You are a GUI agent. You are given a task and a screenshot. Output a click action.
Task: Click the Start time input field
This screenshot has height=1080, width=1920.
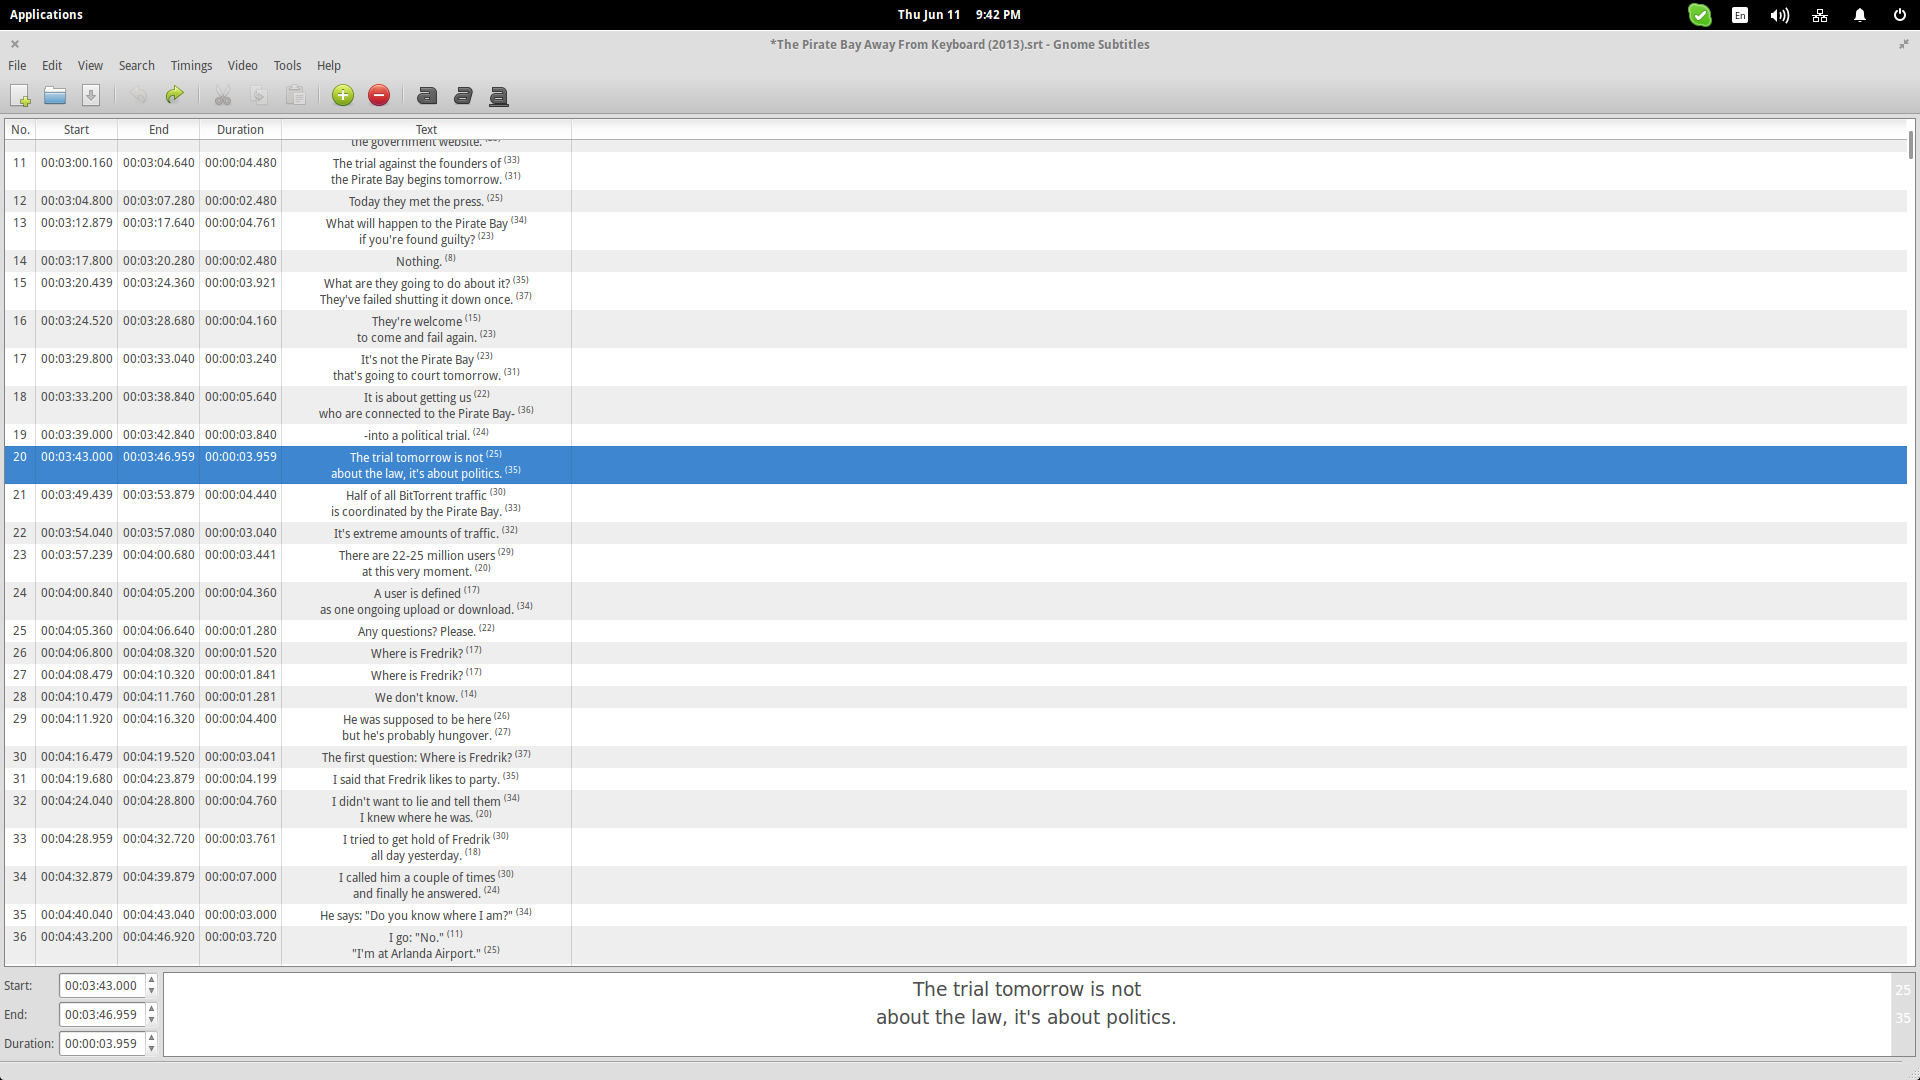tap(102, 986)
